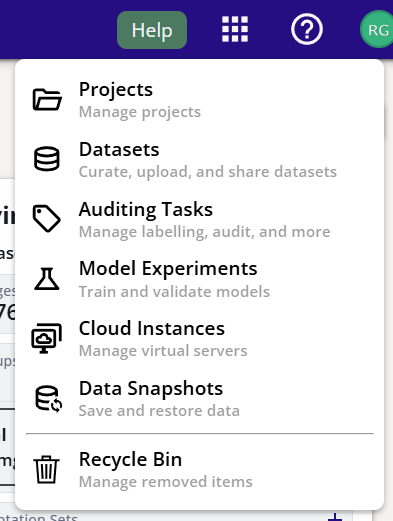Open Data Snapshots menu item
This screenshot has height=521, width=393.
tap(199, 398)
